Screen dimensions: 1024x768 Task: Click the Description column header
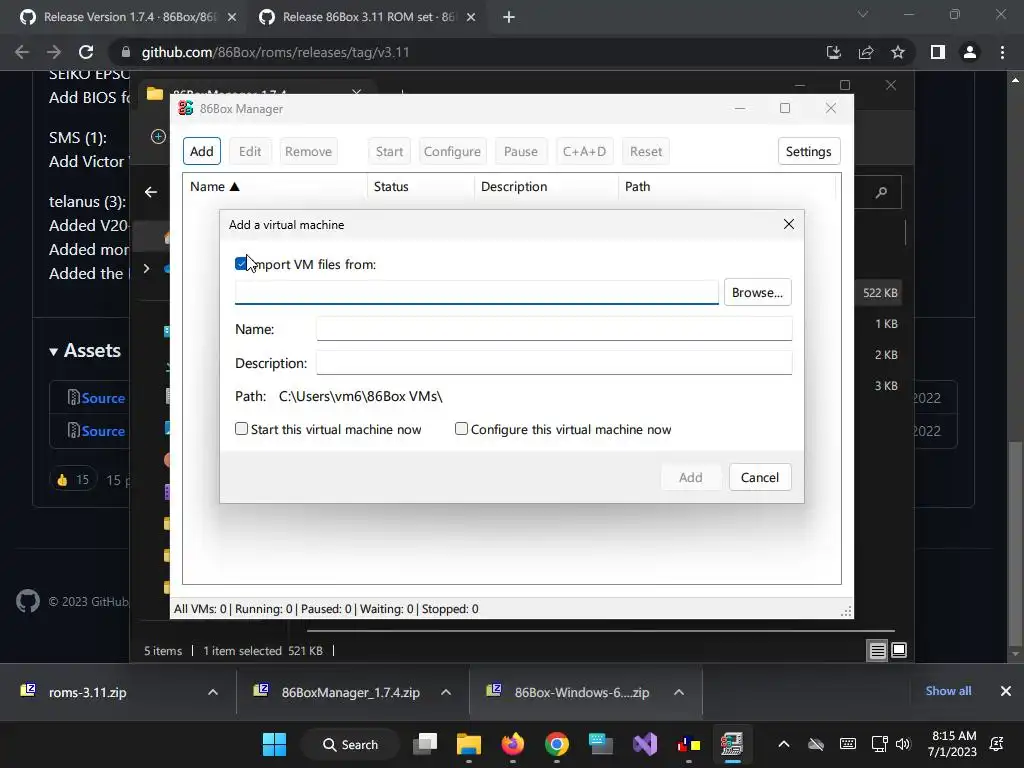(x=546, y=187)
